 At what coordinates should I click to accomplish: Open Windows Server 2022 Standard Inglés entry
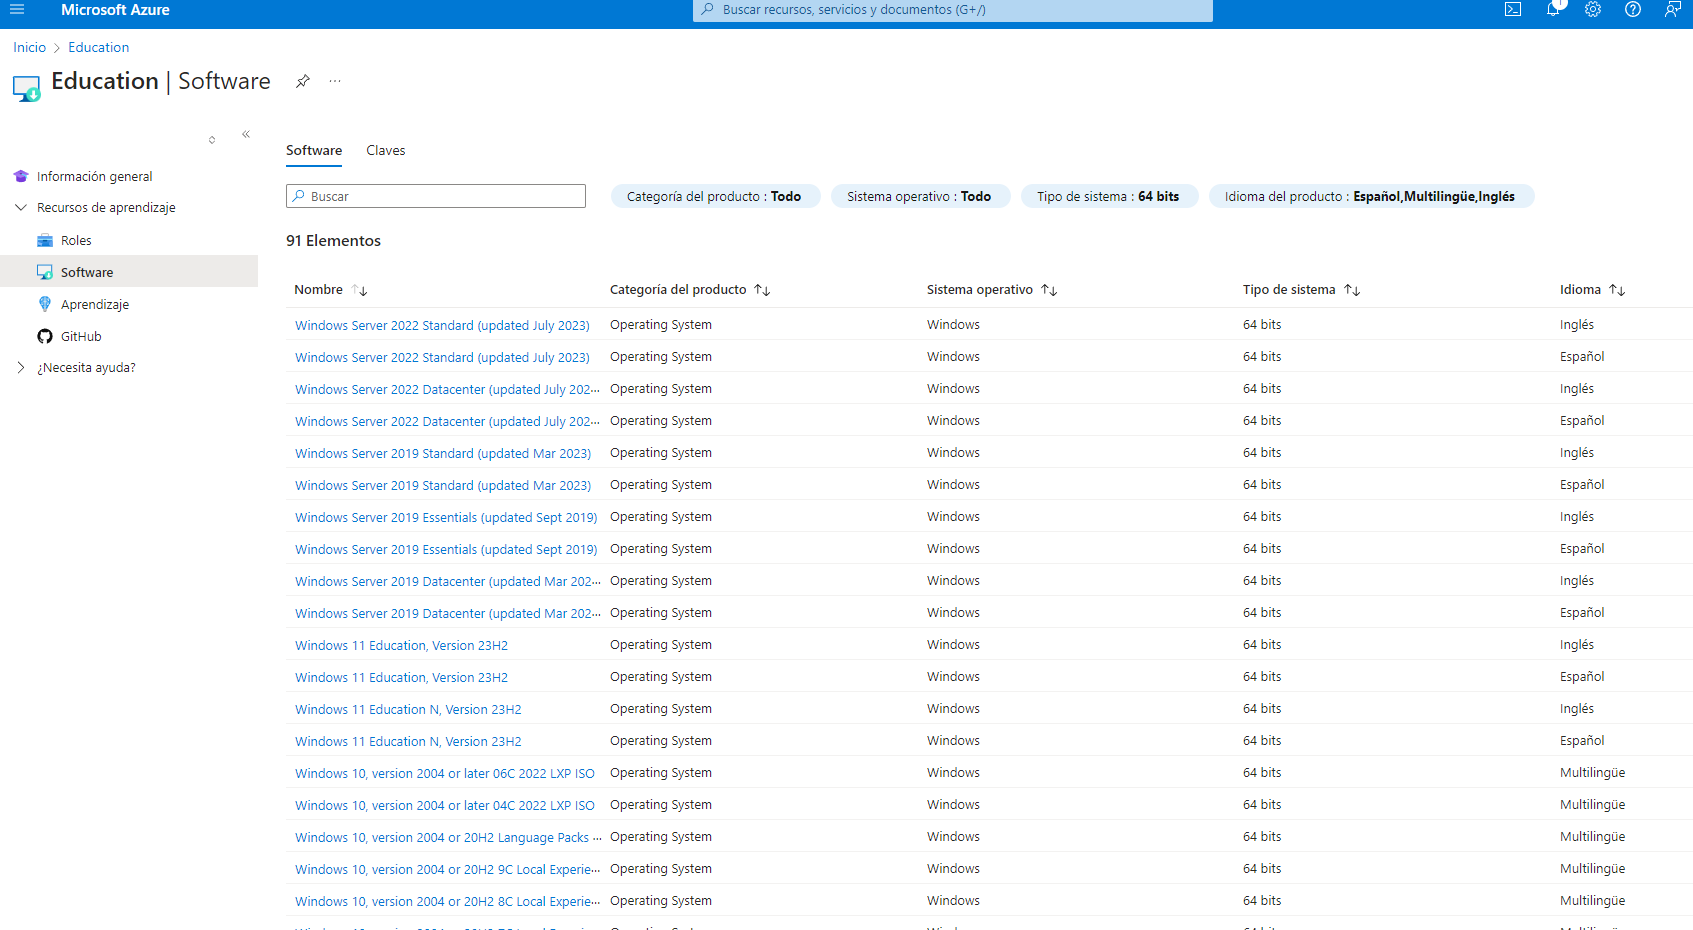(442, 325)
